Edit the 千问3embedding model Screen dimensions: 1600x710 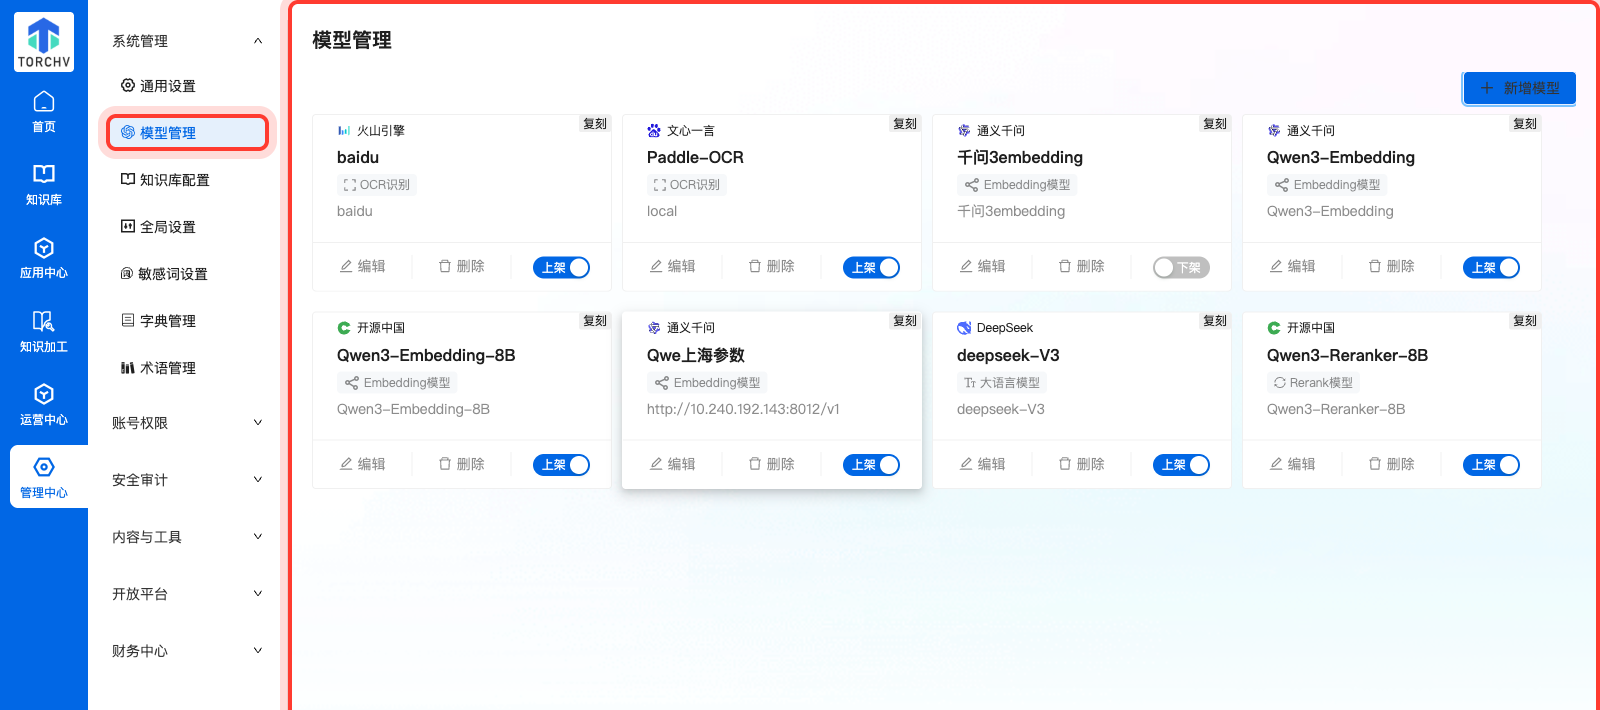point(982,266)
